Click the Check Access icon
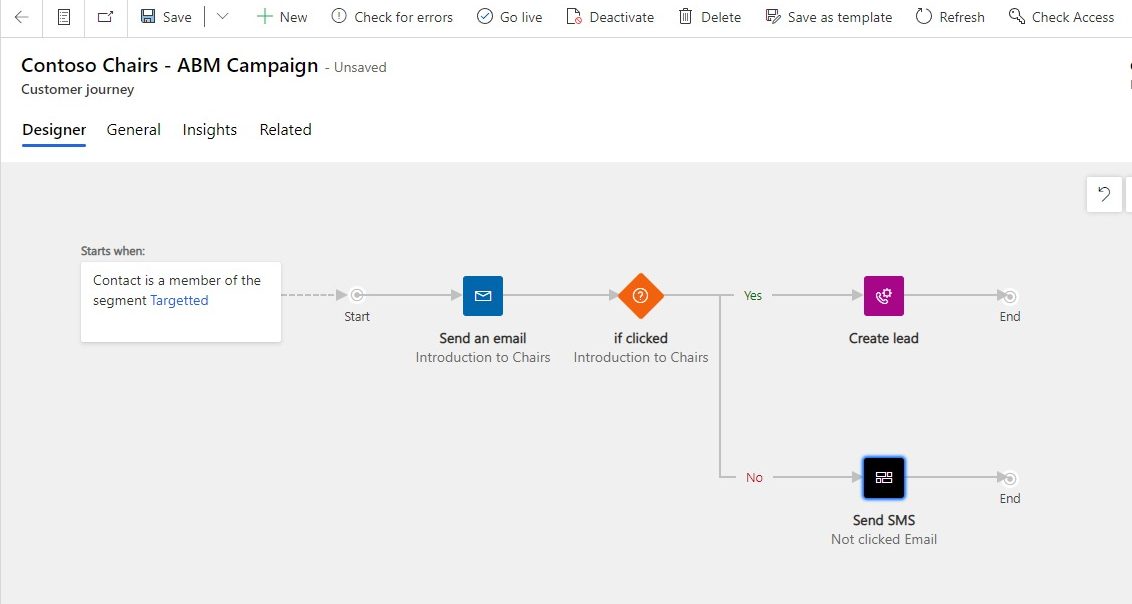This screenshot has width=1132, height=604. pyautogui.click(x=1015, y=17)
